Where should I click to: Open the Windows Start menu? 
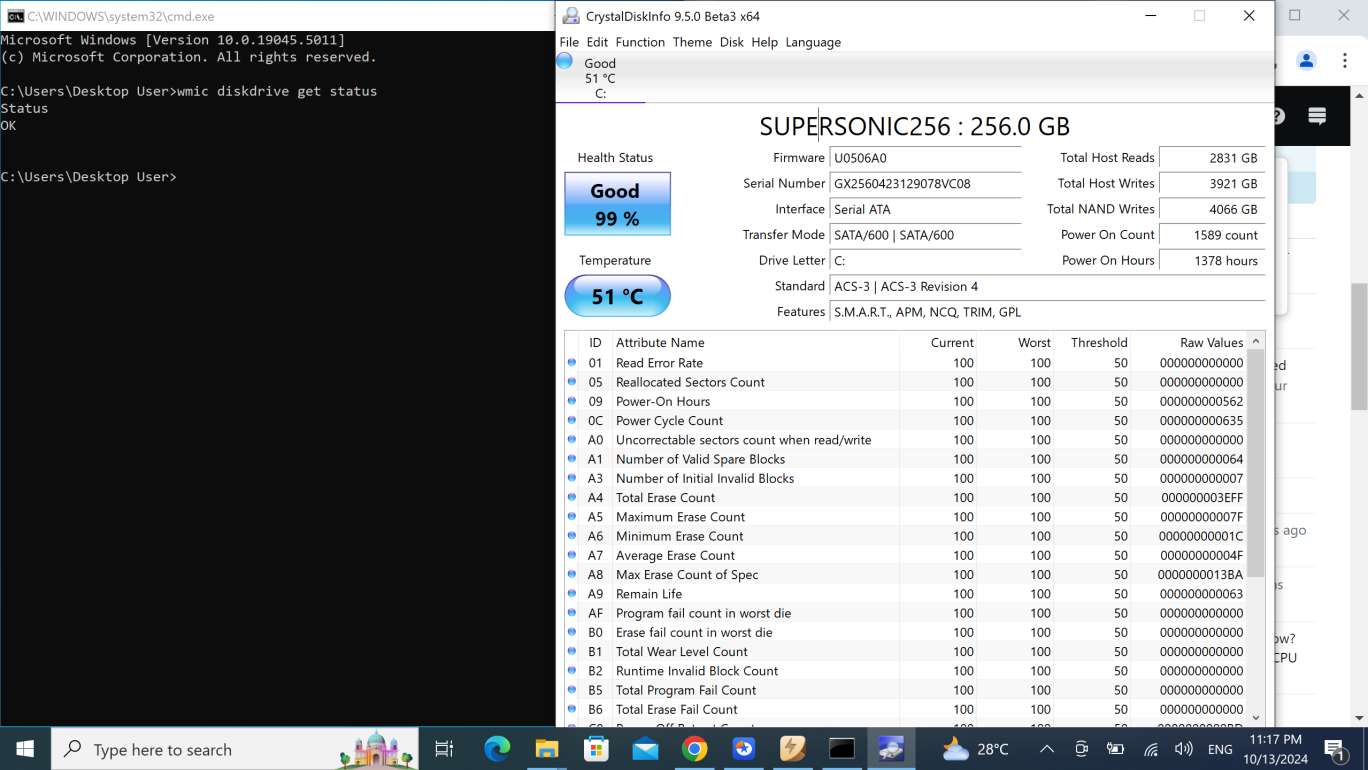24,749
